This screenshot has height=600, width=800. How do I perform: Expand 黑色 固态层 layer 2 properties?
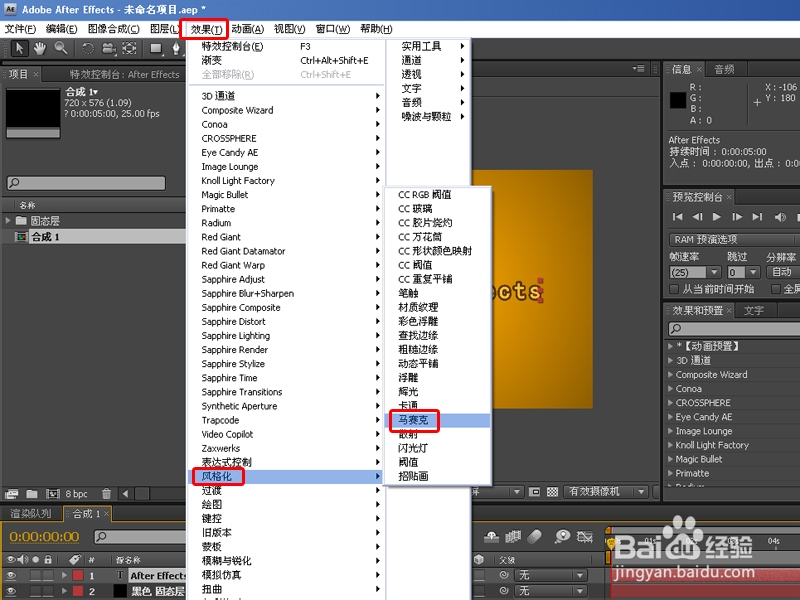point(64,591)
